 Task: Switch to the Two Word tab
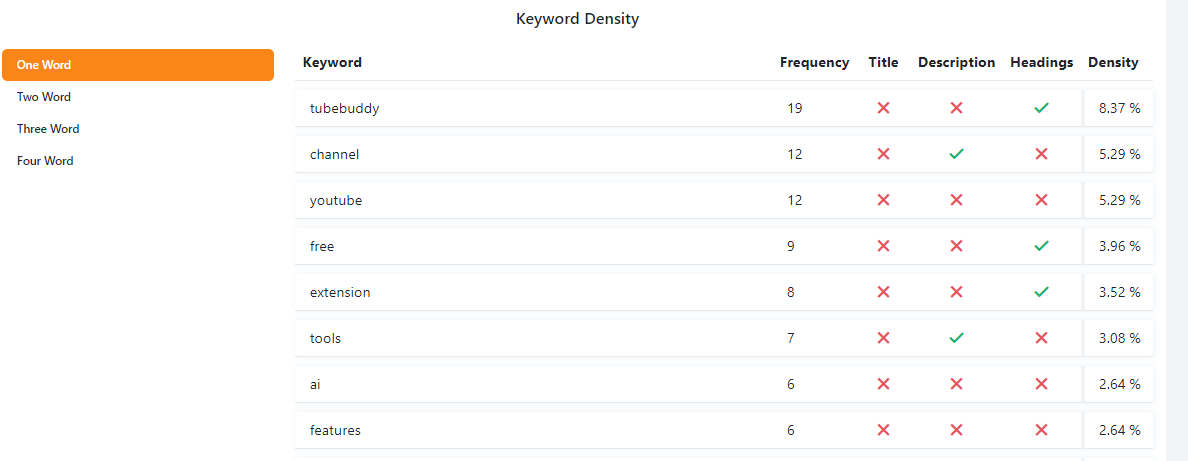[x=44, y=97]
